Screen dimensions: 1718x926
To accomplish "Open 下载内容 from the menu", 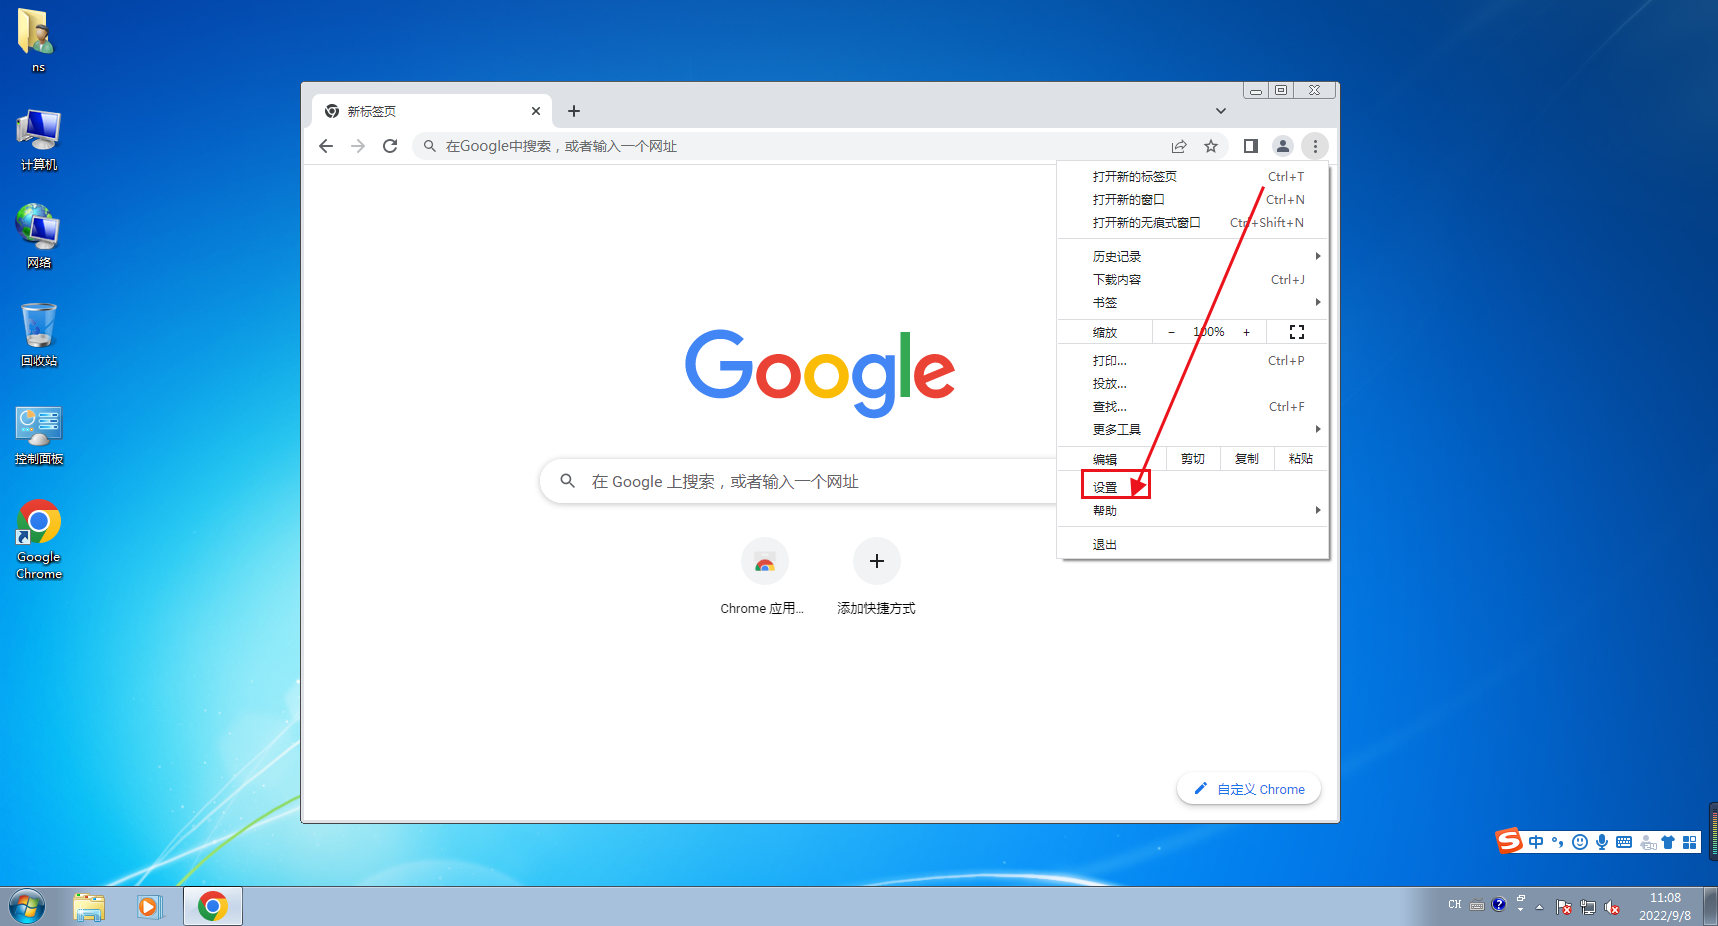I will point(1193,280).
